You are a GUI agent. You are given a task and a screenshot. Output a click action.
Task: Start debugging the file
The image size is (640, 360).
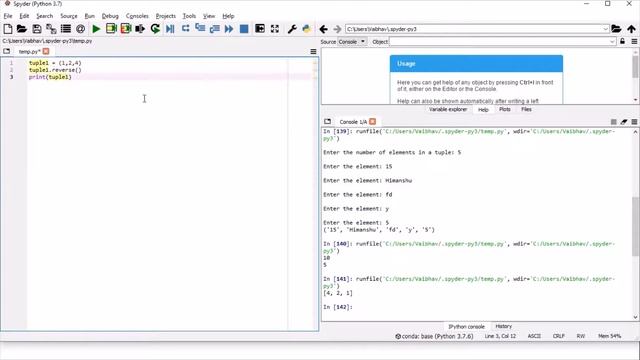point(170,29)
